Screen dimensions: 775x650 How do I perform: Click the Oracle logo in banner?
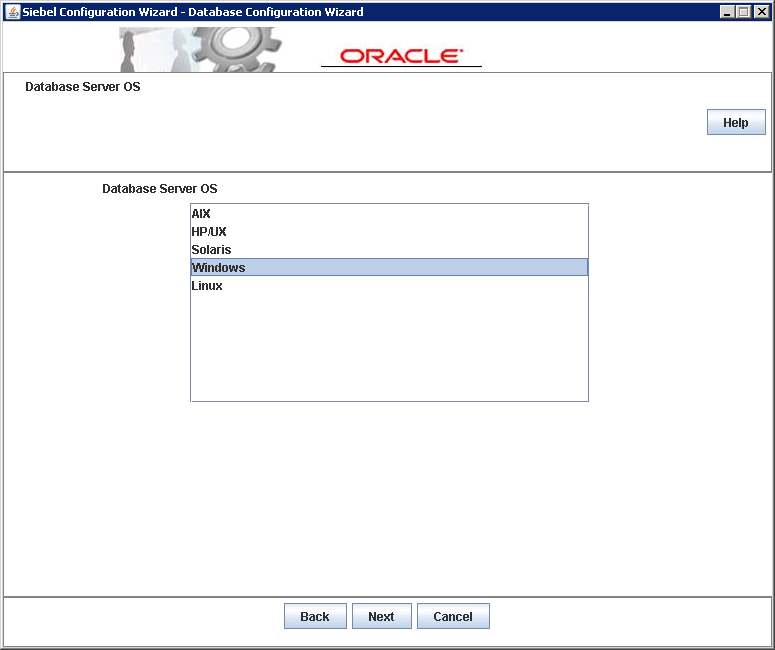(401, 56)
